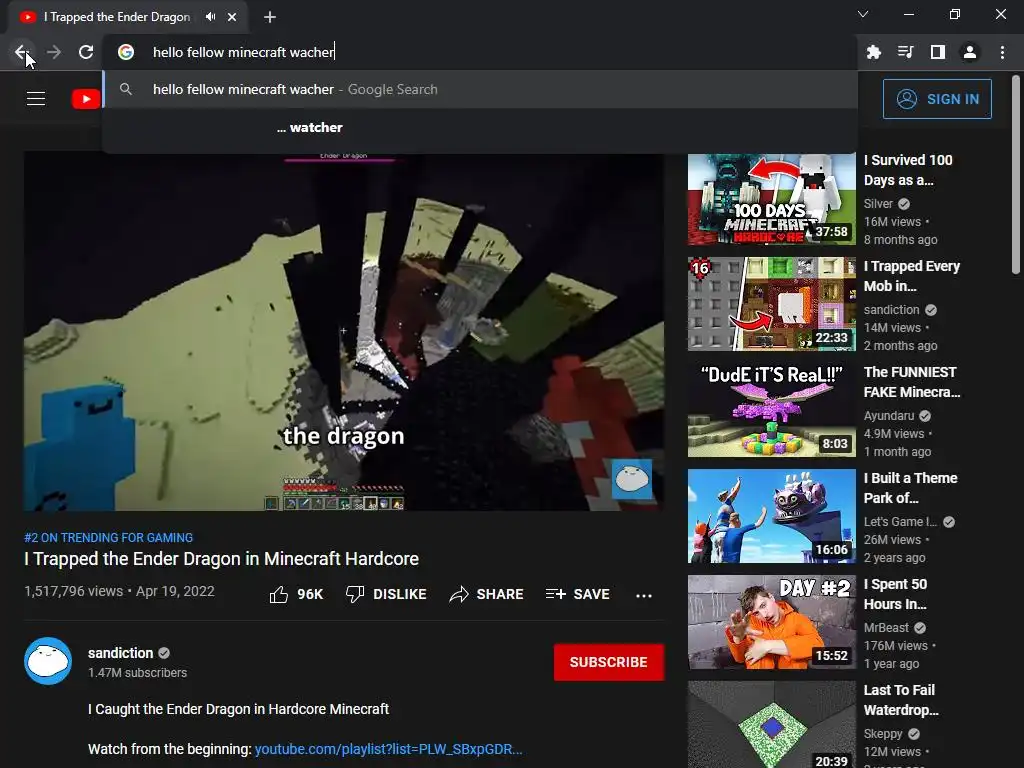The height and width of the screenshot is (768, 1024).
Task: Select the 'hello fellow minecraft wacher' Google Search suggestion
Action: pyautogui.click(x=480, y=89)
